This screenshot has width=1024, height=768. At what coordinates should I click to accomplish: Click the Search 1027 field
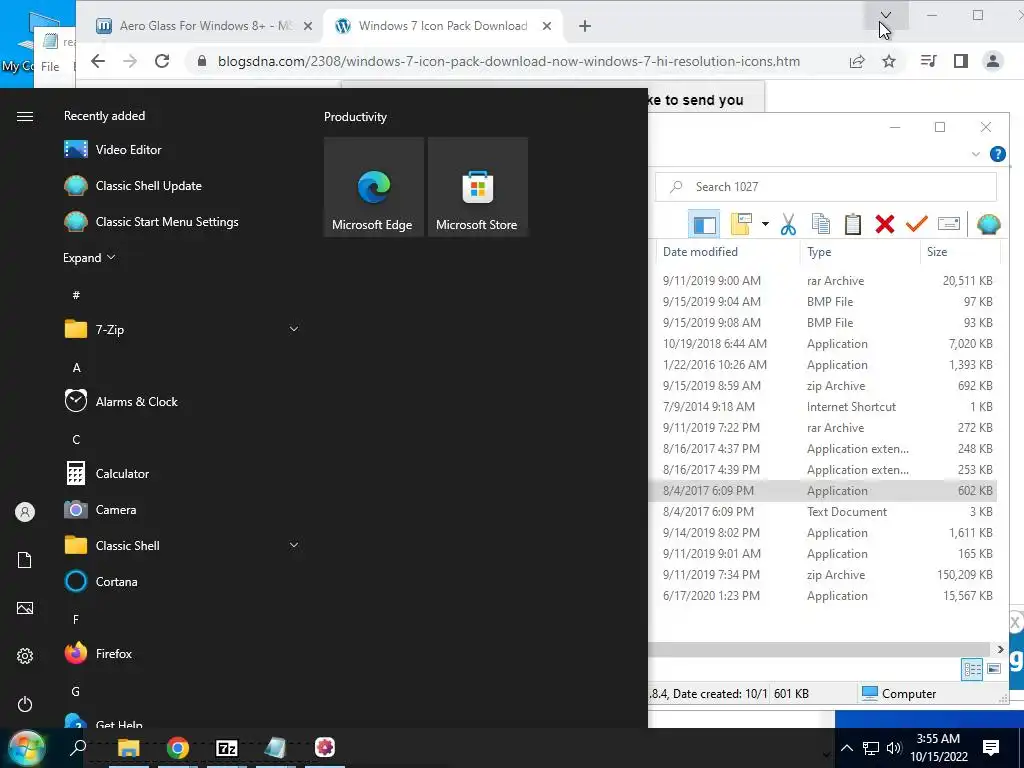click(x=826, y=187)
